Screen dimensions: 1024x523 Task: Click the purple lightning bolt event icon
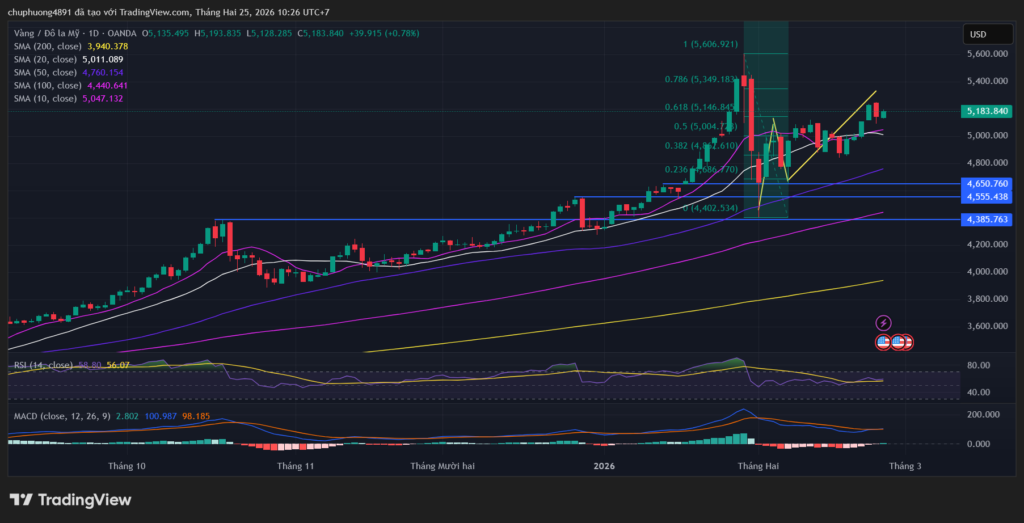(x=883, y=322)
